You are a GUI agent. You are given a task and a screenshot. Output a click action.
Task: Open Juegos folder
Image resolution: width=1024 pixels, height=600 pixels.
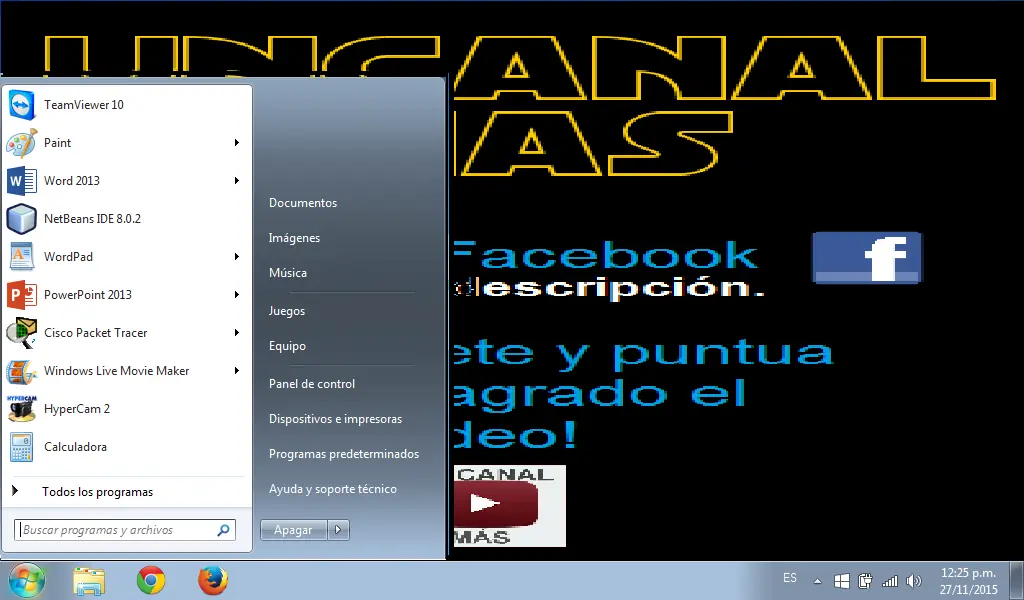click(x=287, y=311)
